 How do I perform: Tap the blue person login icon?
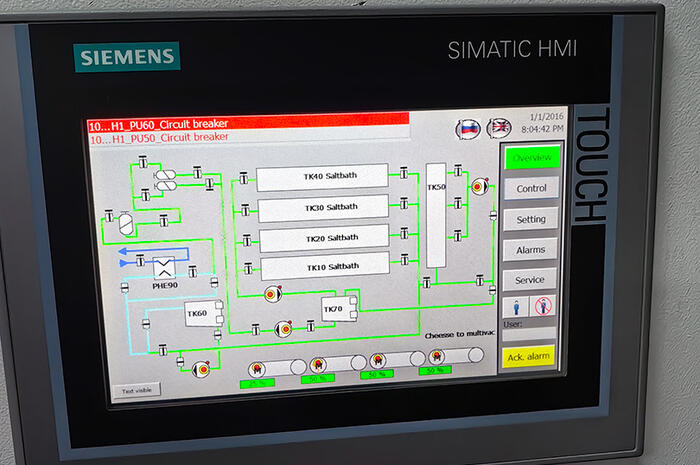[516, 307]
